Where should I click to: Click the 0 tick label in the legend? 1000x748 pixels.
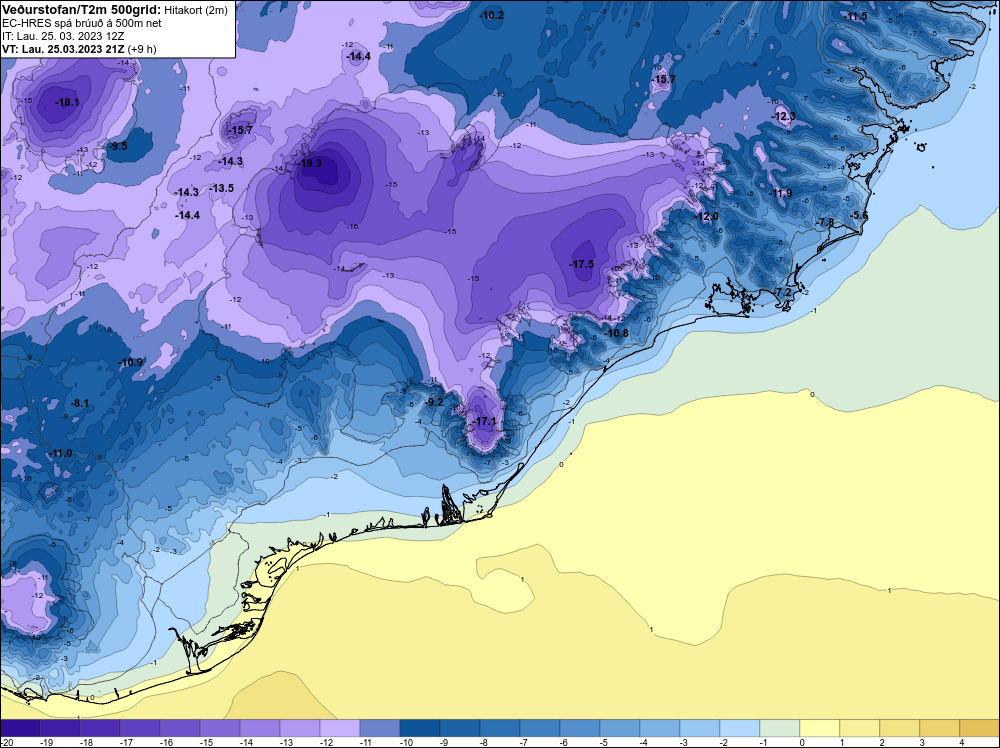pos(802,742)
